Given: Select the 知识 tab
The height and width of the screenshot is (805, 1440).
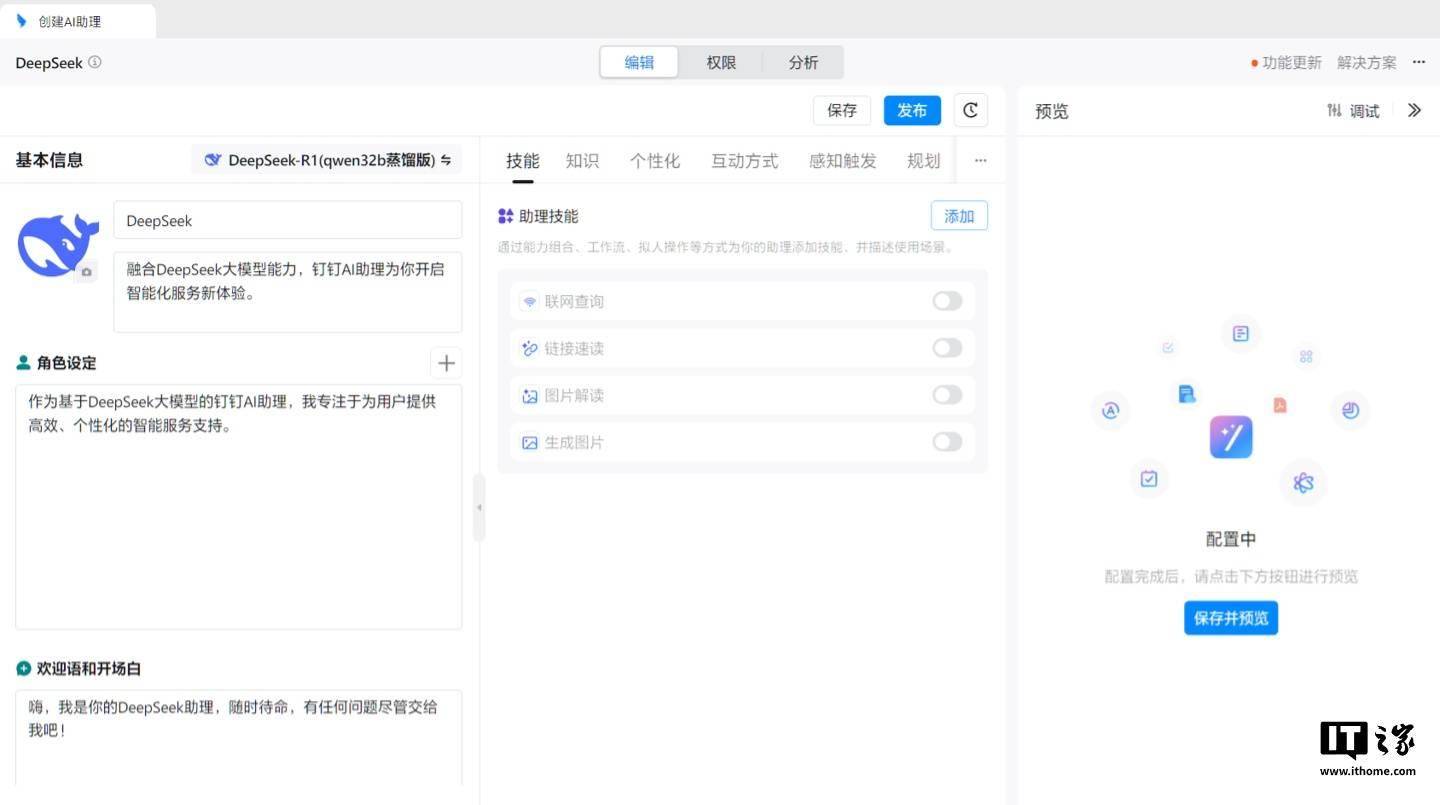Looking at the screenshot, I should pyautogui.click(x=583, y=161).
